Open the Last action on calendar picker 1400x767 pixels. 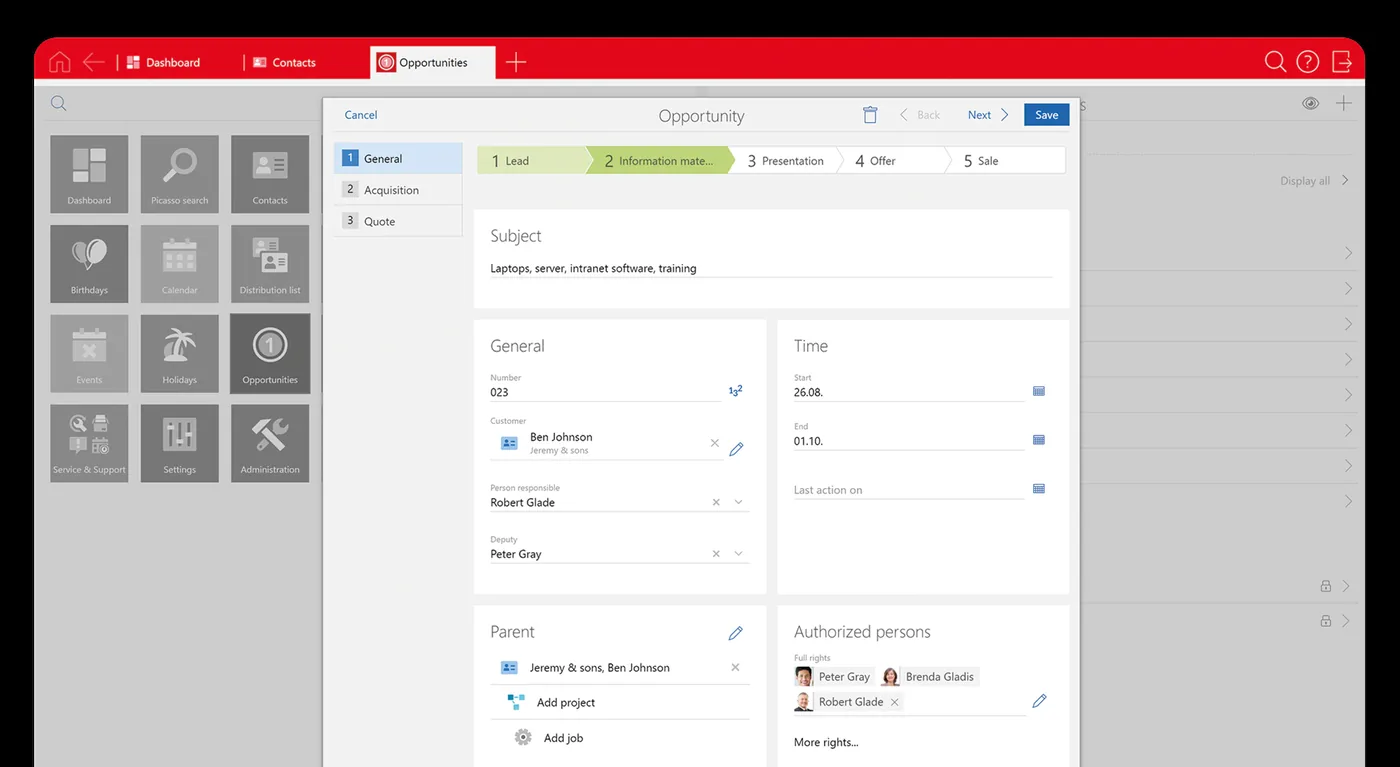[x=1039, y=489]
